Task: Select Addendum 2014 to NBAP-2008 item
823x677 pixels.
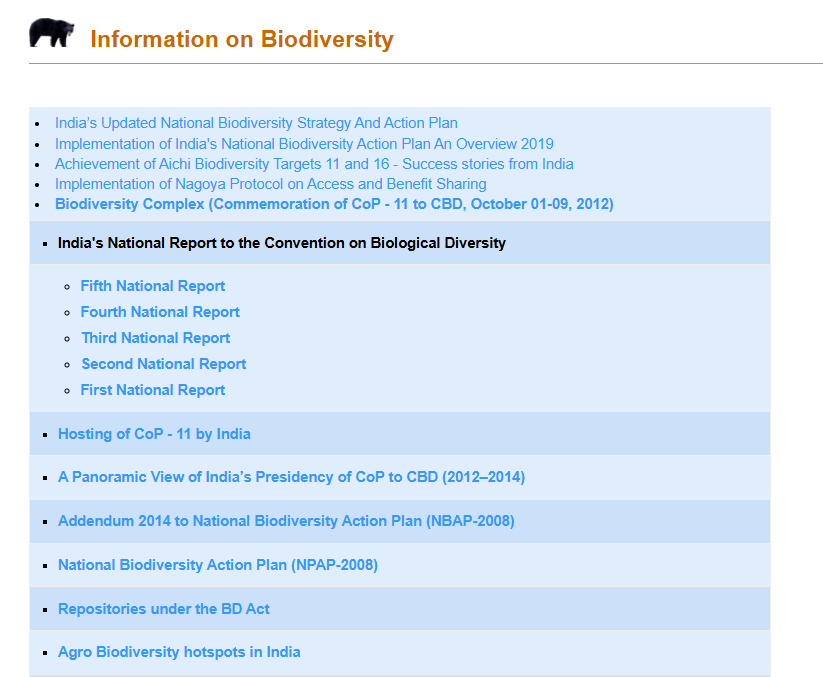Action: (286, 521)
